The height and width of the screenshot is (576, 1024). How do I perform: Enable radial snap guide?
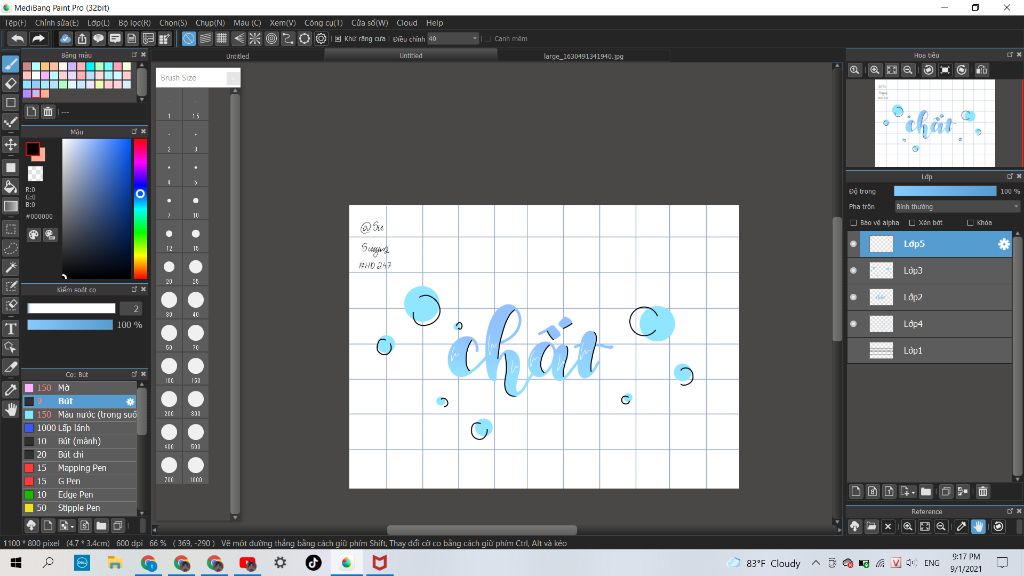255,39
